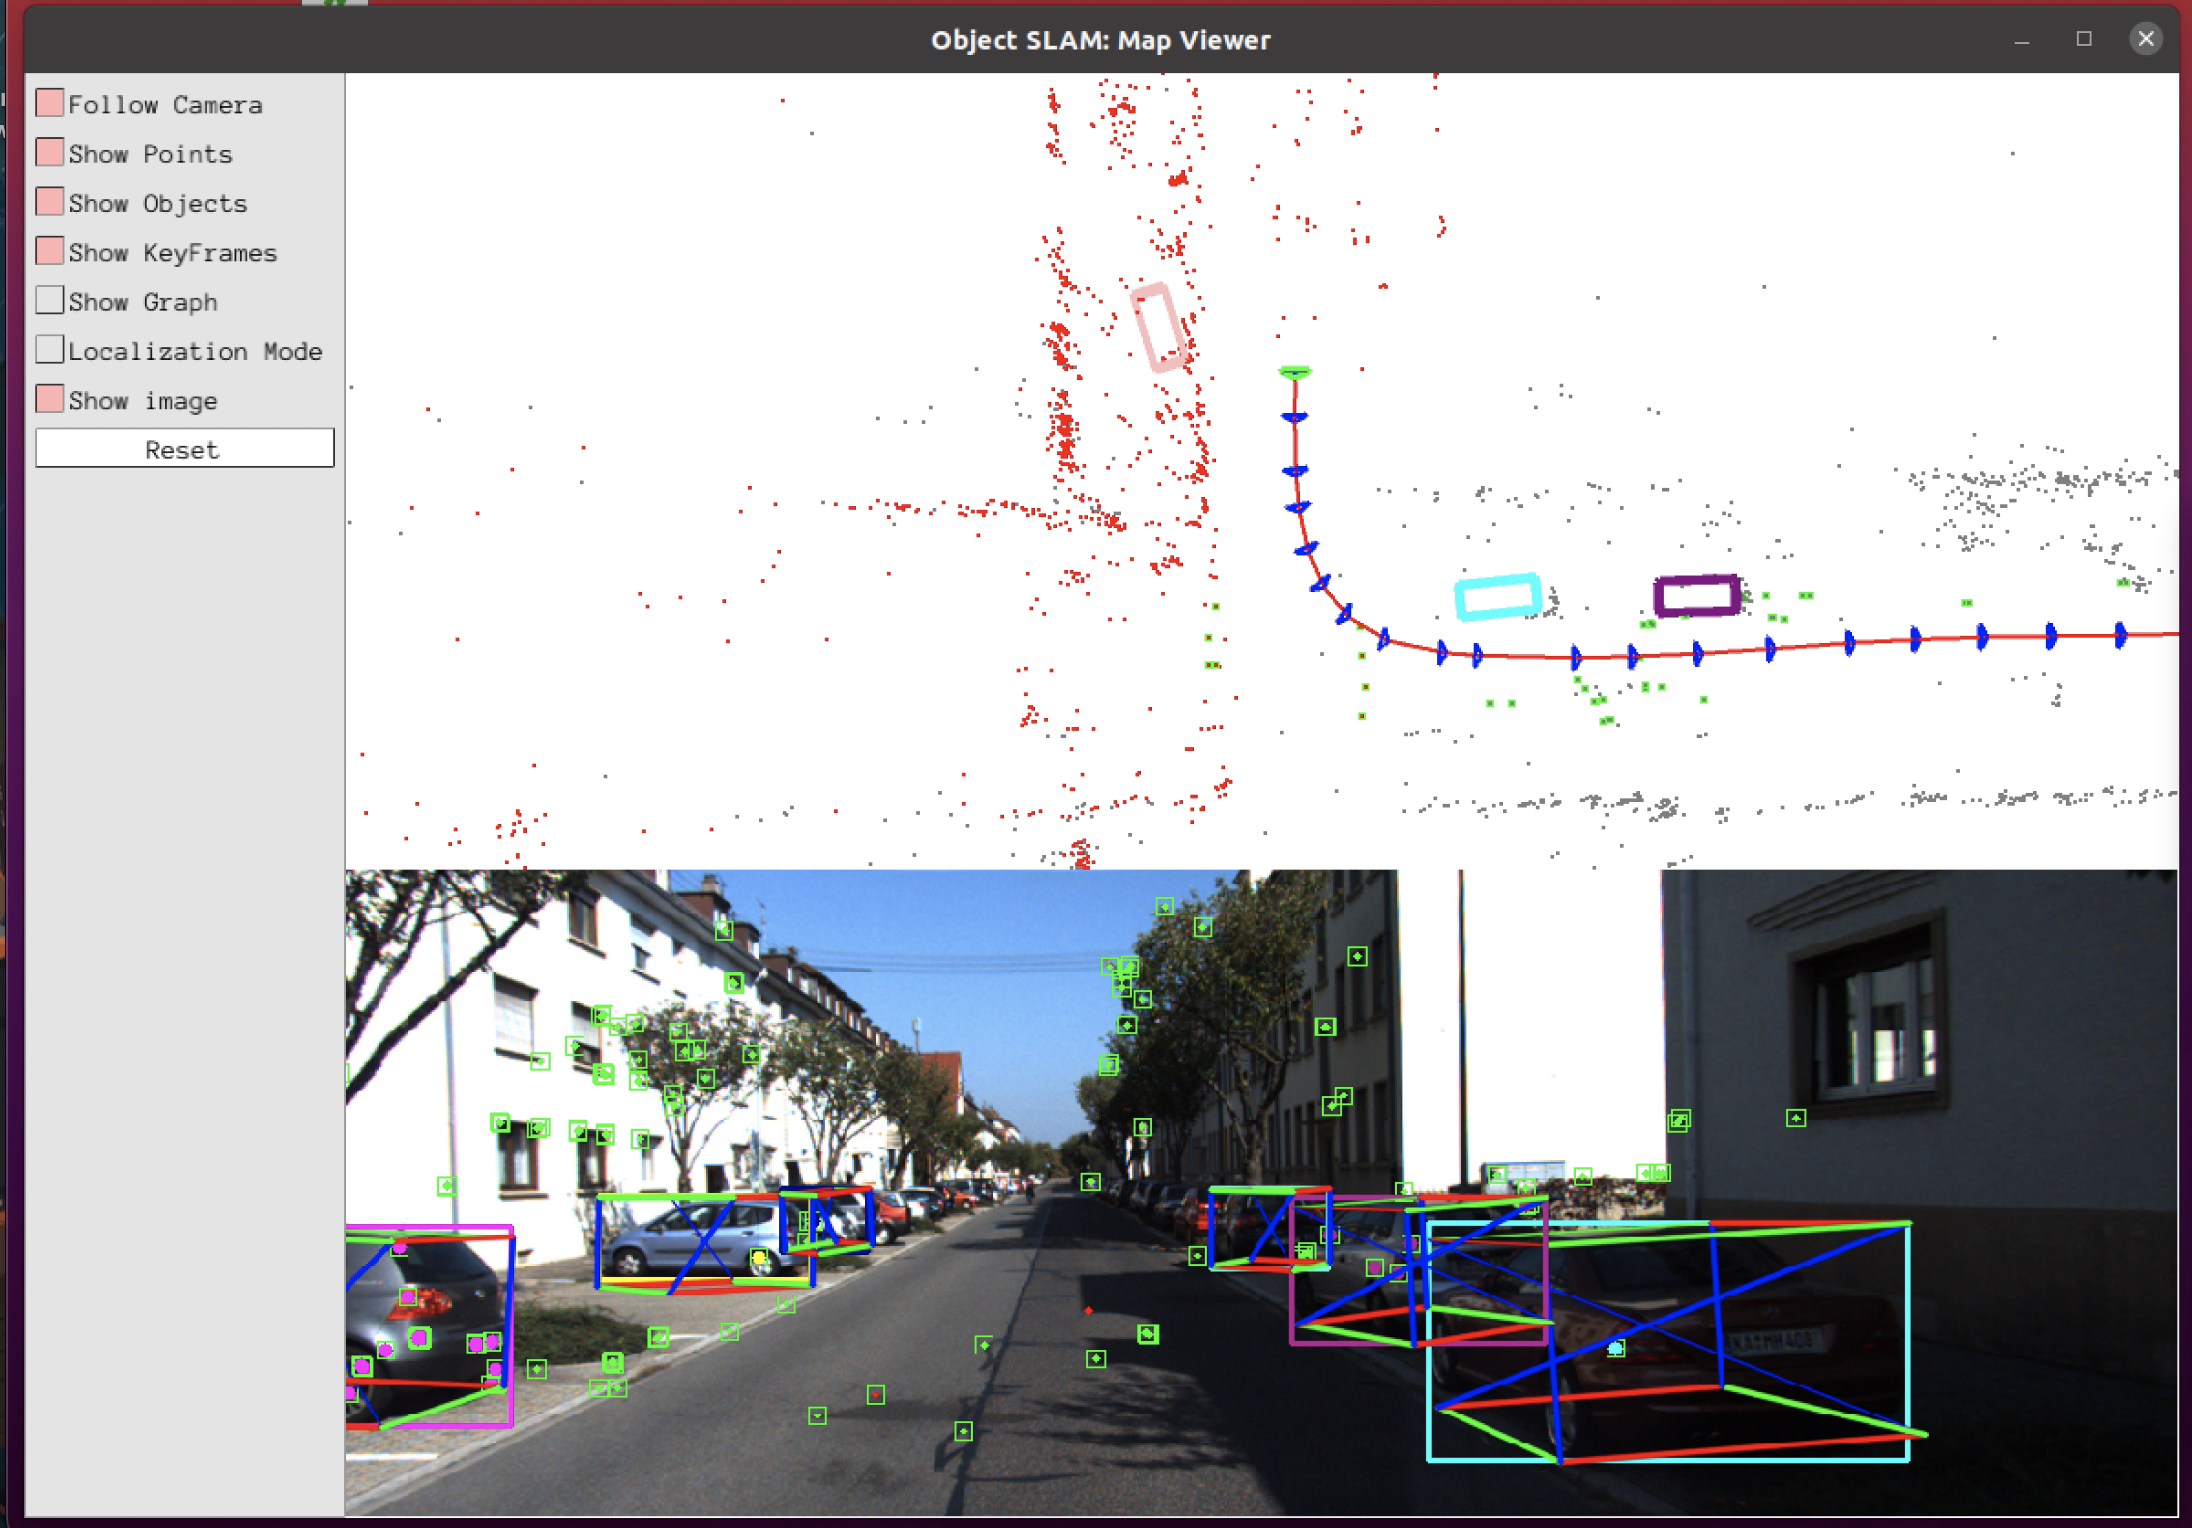Enable Localization Mode checkbox
The width and height of the screenshot is (2192, 1528).
[x=50, y=350]
